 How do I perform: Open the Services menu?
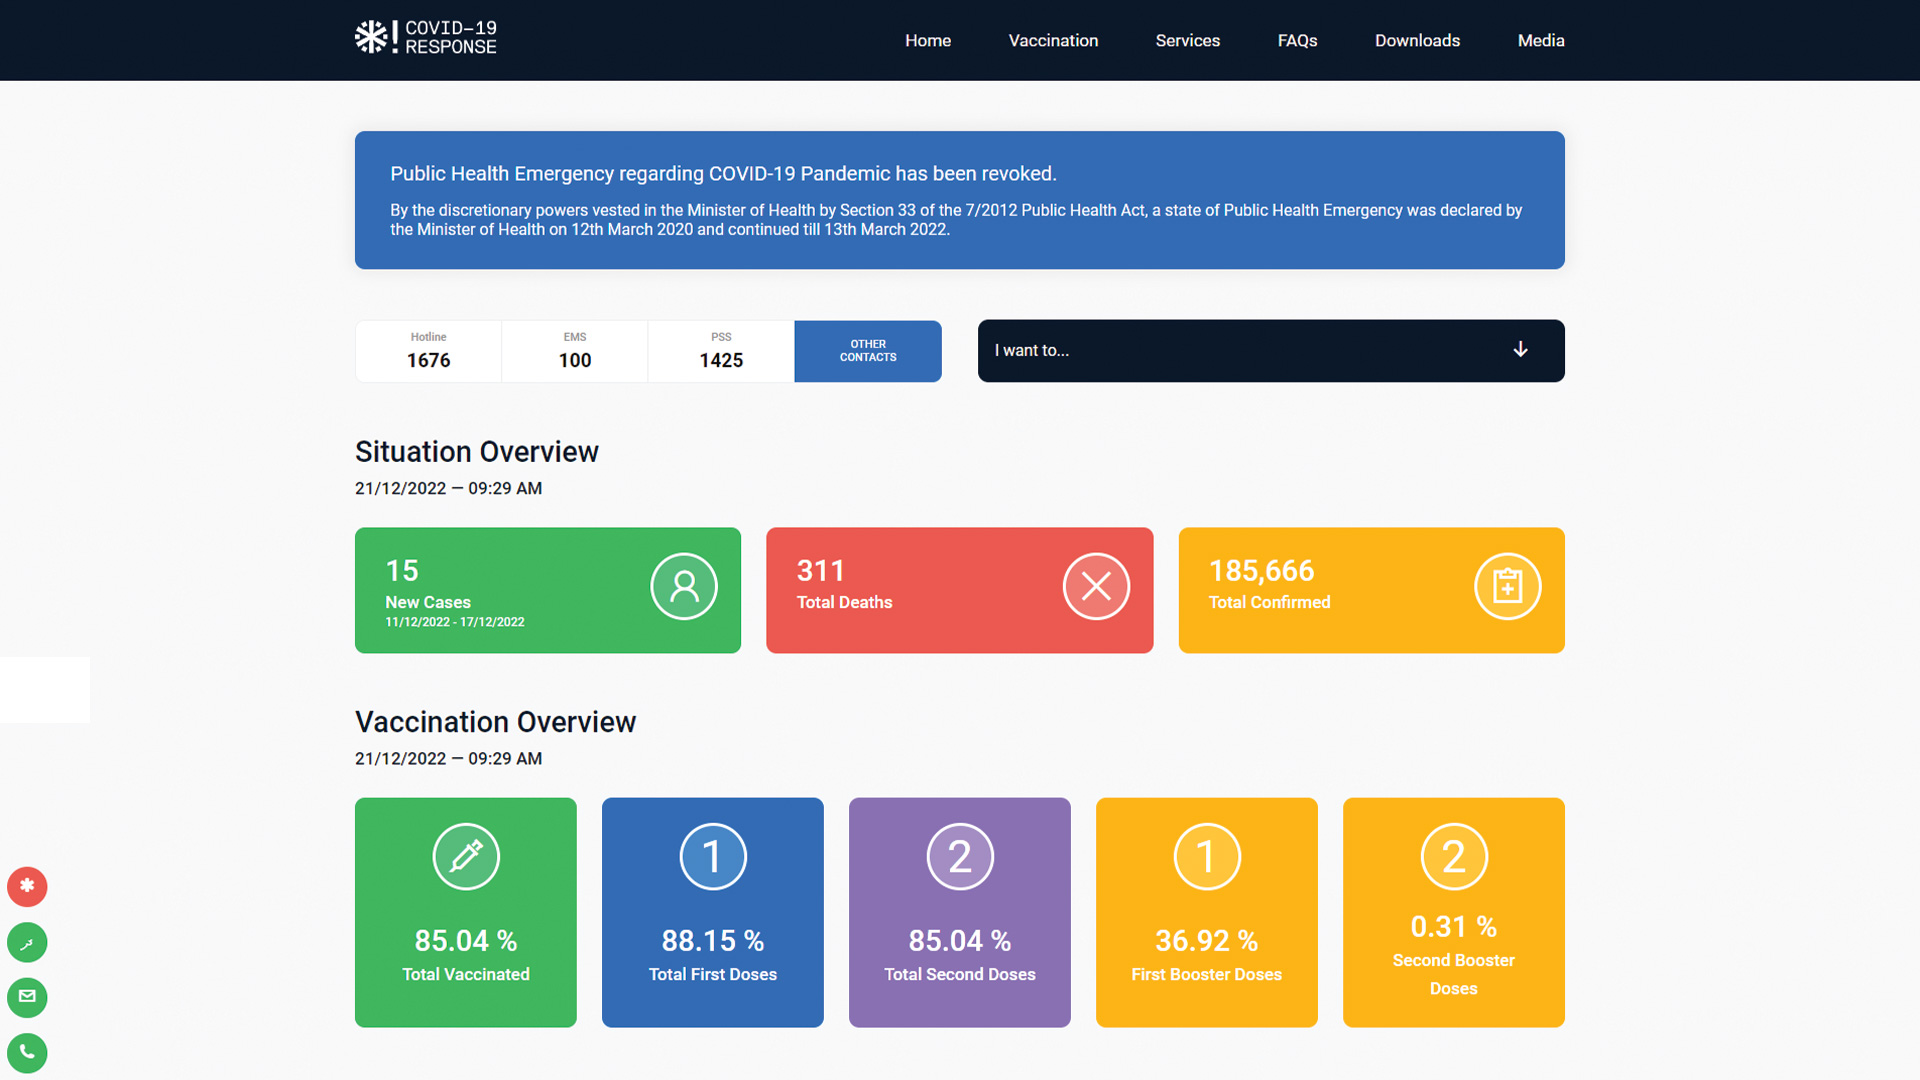point(1188,40)
